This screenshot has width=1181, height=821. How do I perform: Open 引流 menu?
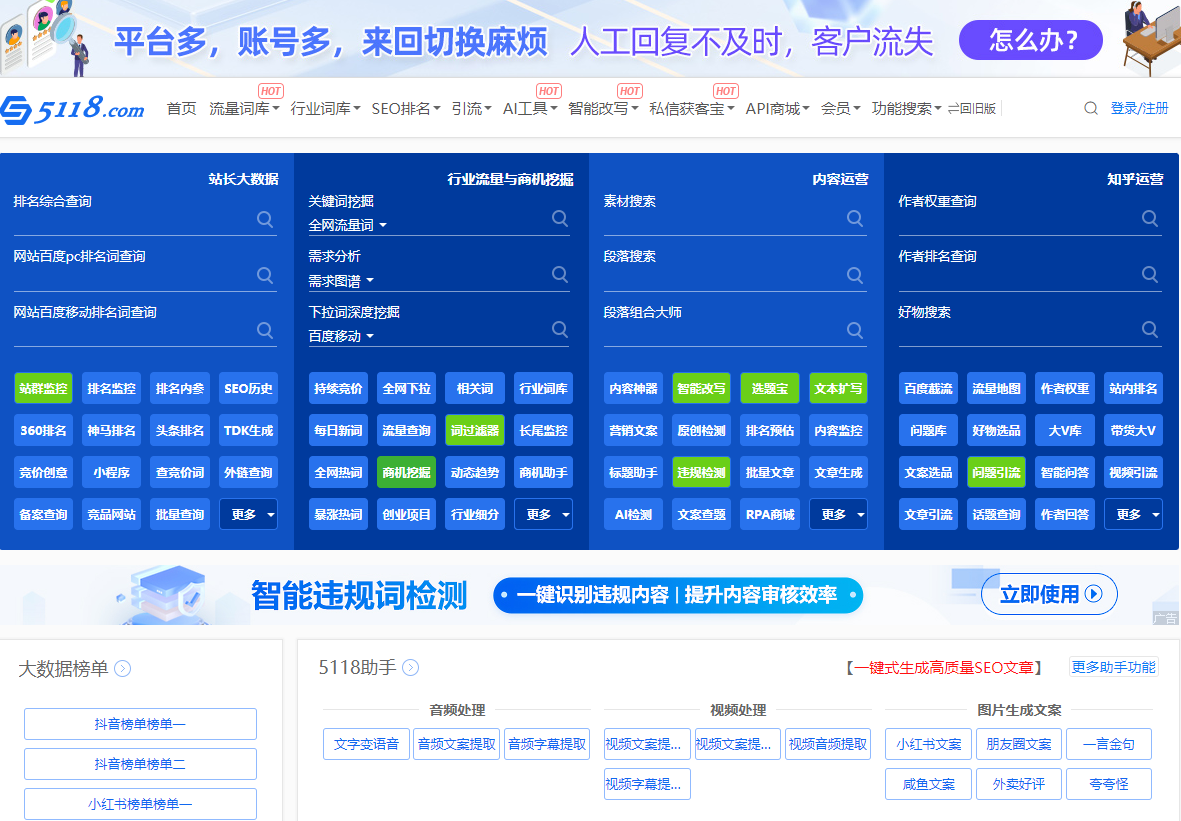tap(471, 108)
